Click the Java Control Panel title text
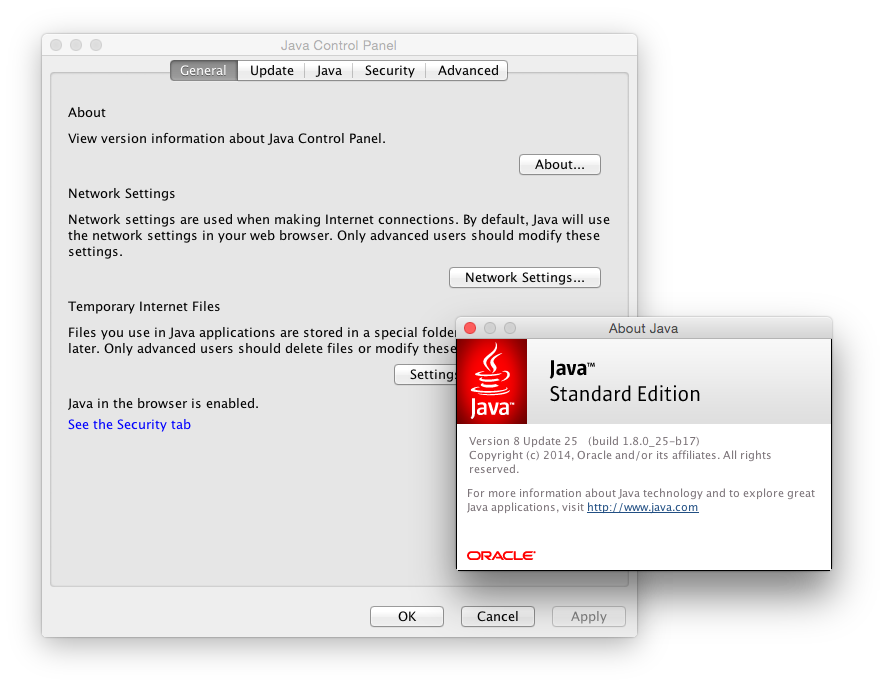This screenshot has height=687, width=888. pos(339,45)
